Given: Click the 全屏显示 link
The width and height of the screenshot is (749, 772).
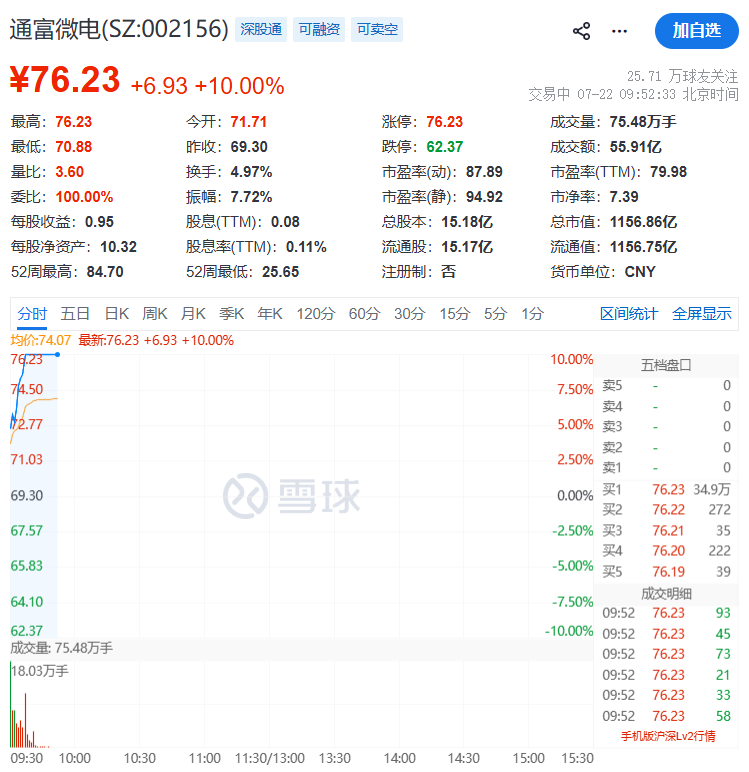Looking at the screenshot, I should click(702, 314).
